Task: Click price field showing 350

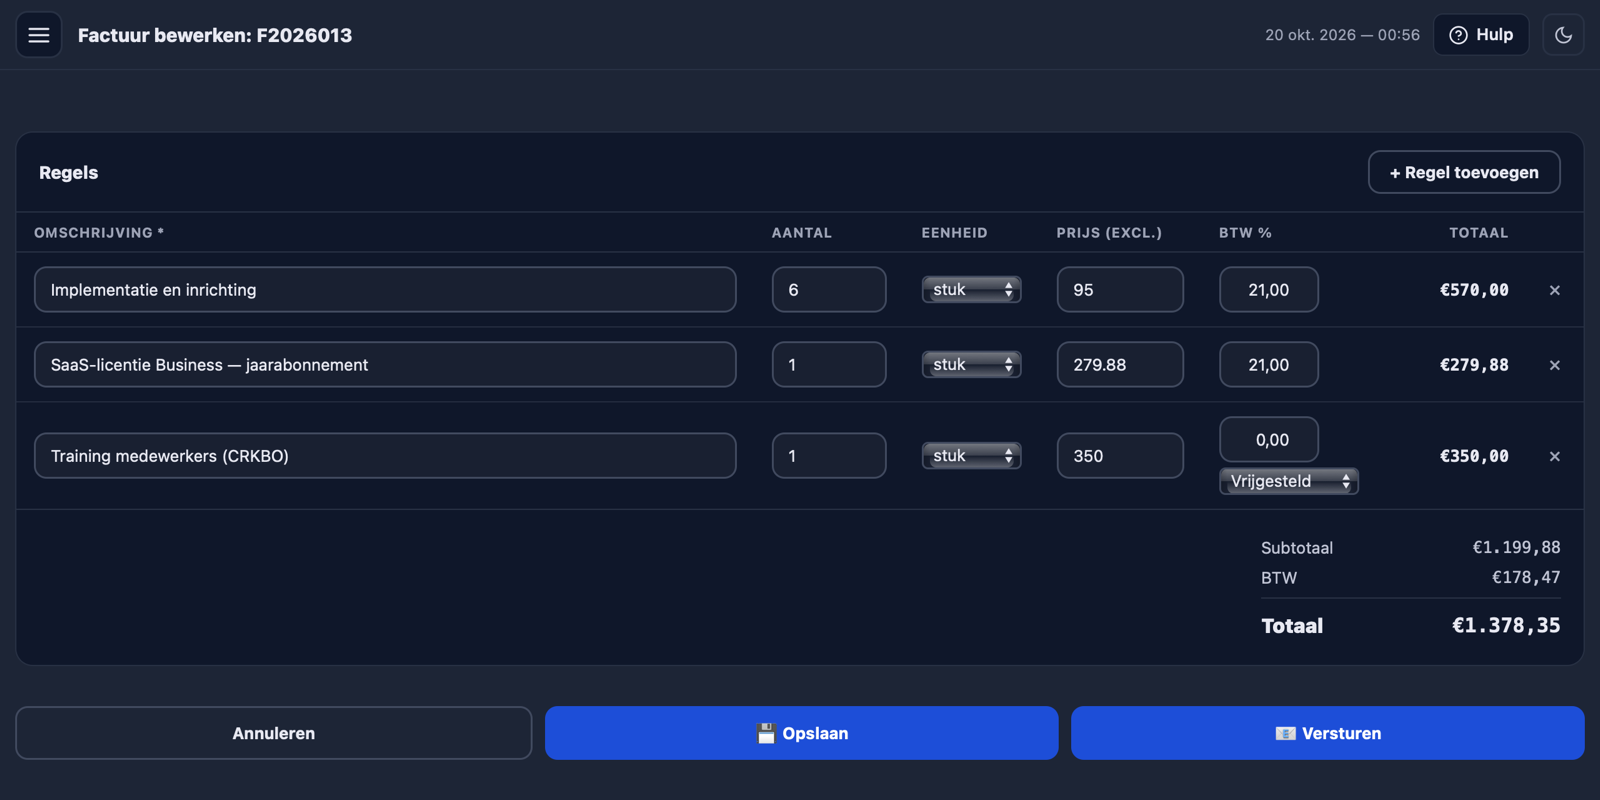Action: click(x=1120, y=455)
